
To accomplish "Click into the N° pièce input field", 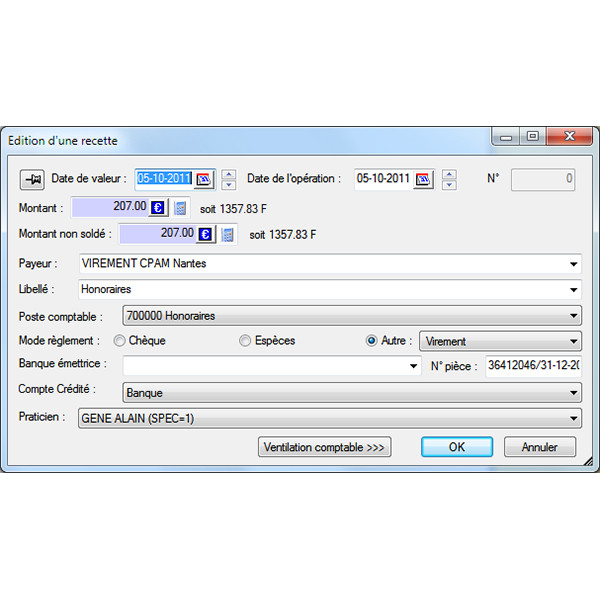I will click(x=532, y=366).
